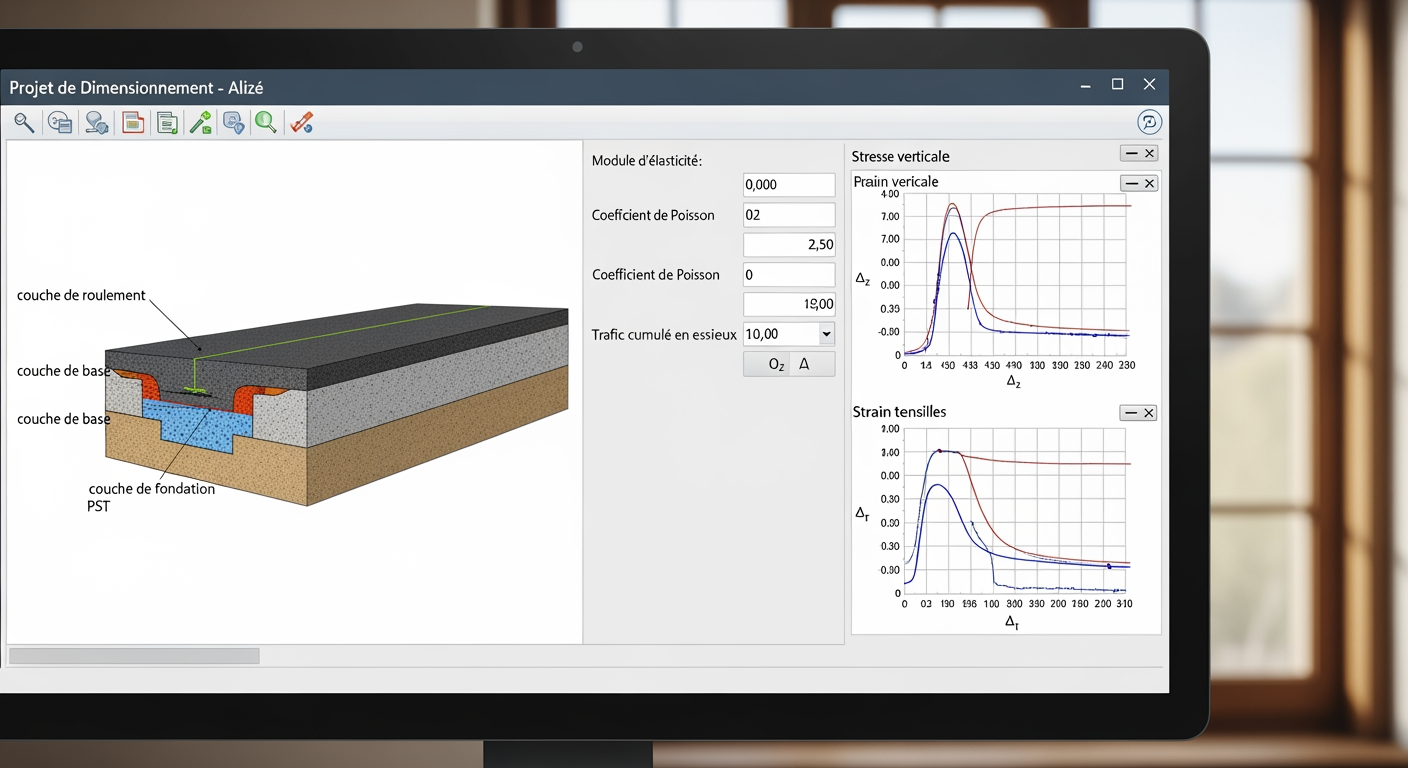Click the Module d'élasticité input field
This screenshot has width=1408, height=768.
[x=788, y=185]
